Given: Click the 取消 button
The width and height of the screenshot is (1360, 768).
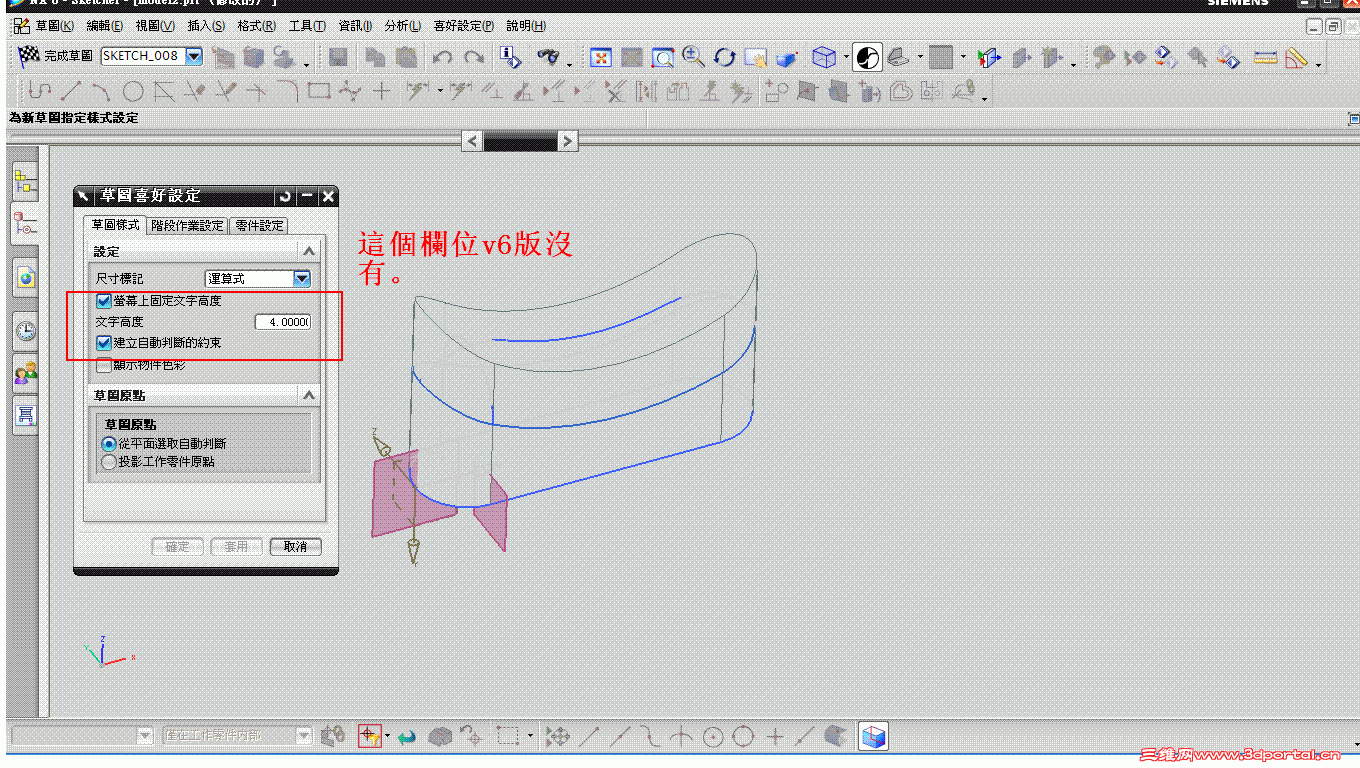Looking at the screenshot, I should point(295,547).
